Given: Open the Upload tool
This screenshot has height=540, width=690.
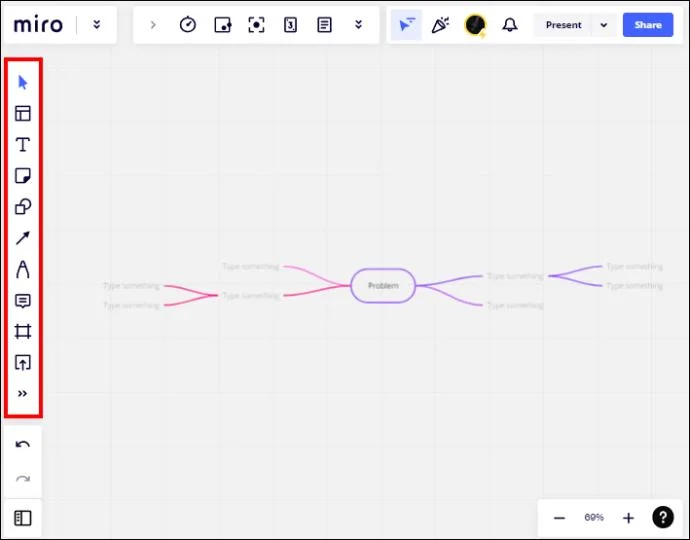Looking at the screenshot, I should coord(23,362).
